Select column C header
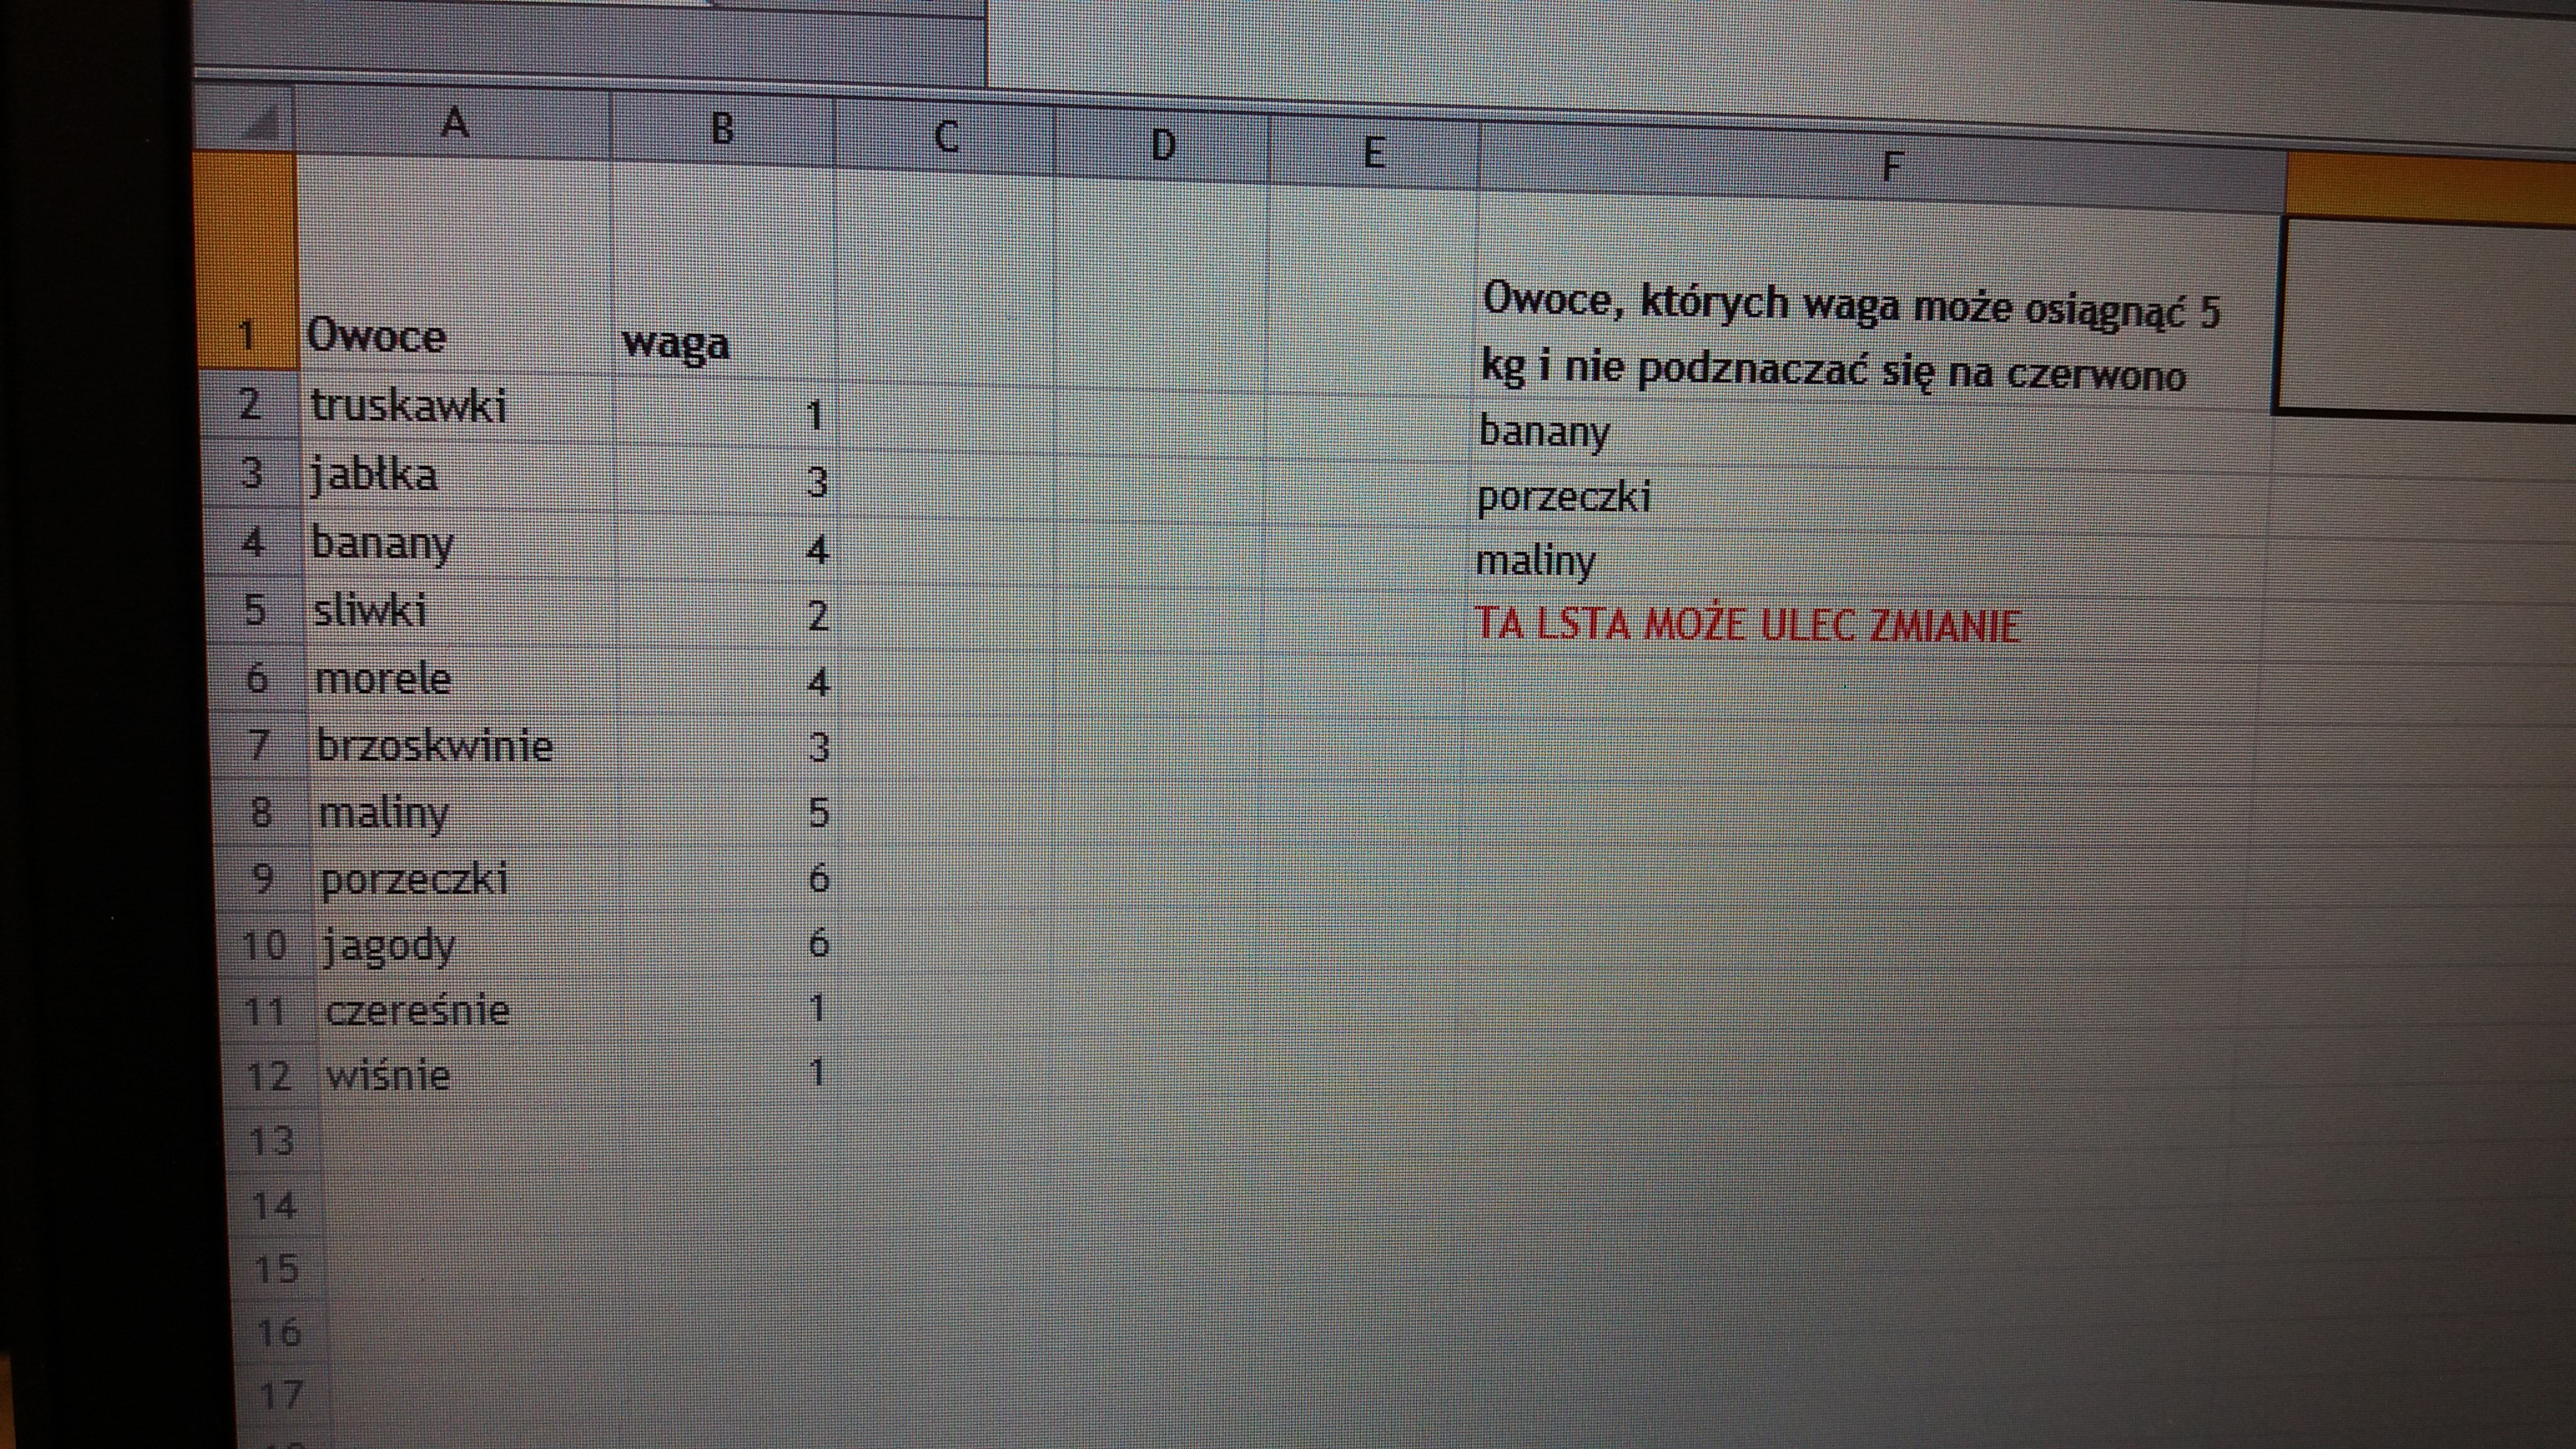2576x1449 pixels. pos(945,137)
